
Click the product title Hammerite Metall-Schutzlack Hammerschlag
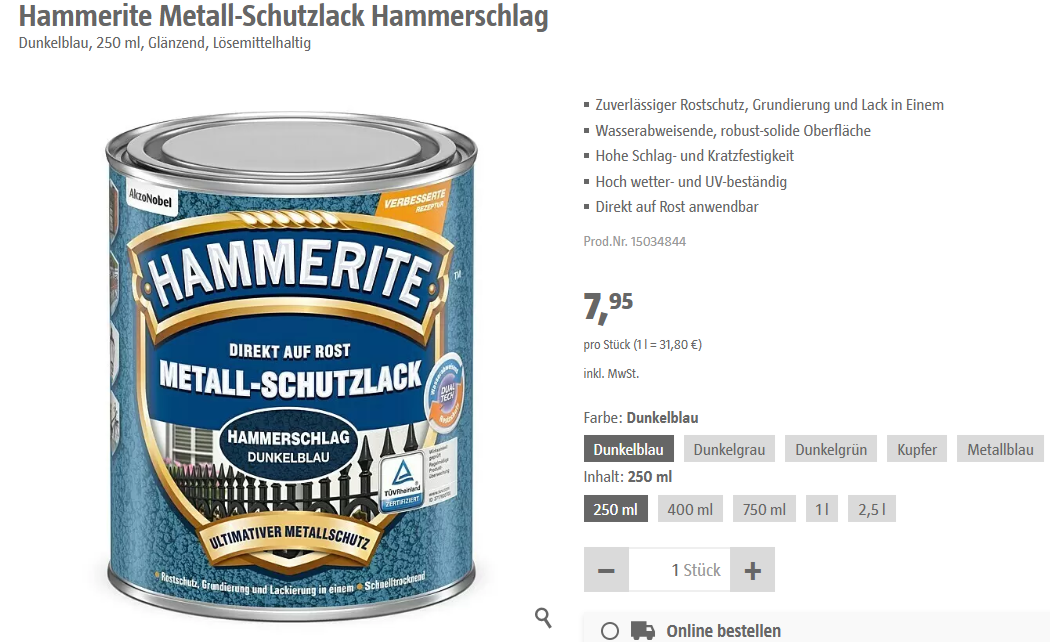(x=283, y=15)
